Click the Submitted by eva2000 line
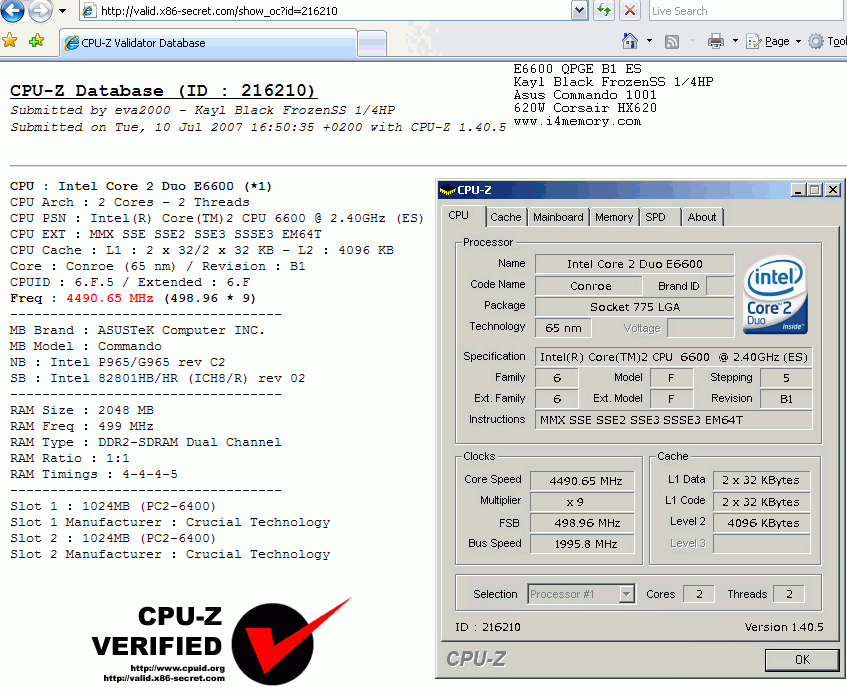847x690 pixels. [x=203, y=110]
